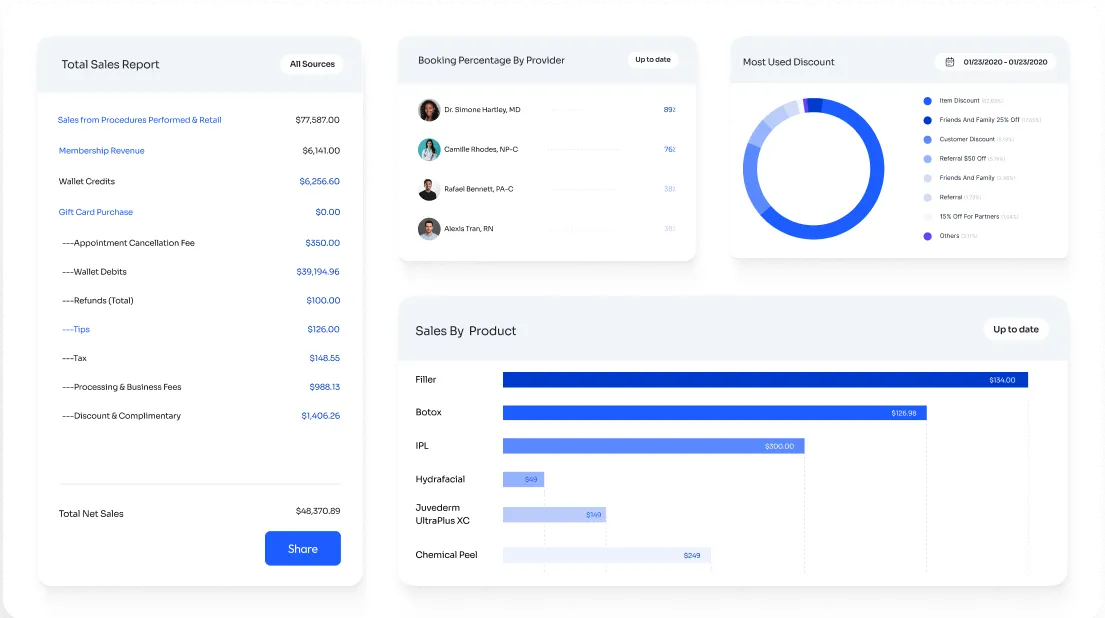Click the Tips line item link
Image resolution: width=1105 pixels, height=618 pixels.
click(x=76, y=329)
